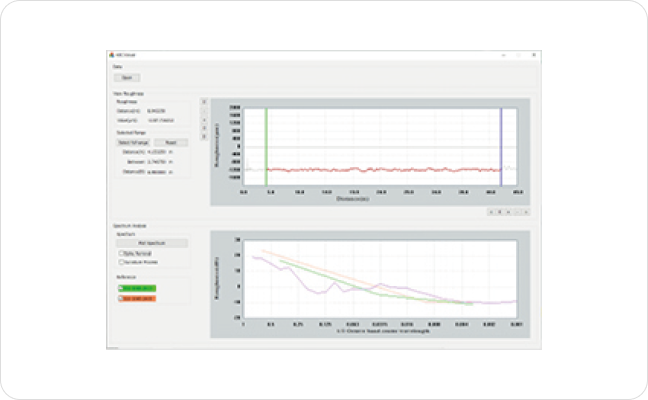Click rightmost icon in toolbar below roughness chart
Viewport: 648px width, 400px height.
(526, 212)
